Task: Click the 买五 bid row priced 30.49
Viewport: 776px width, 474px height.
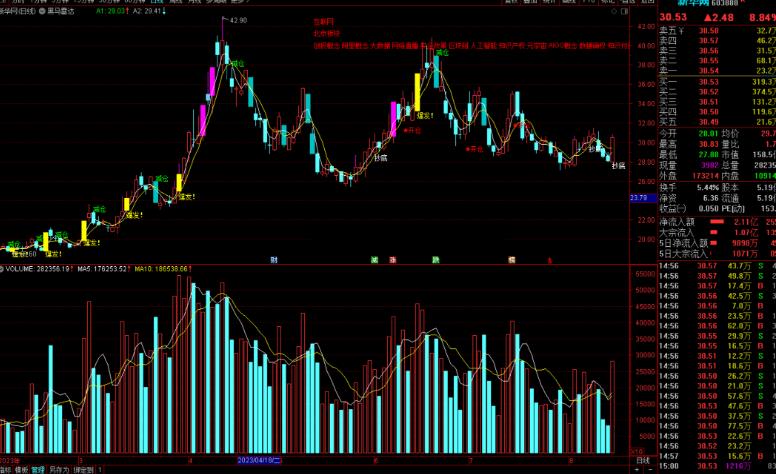Action: coord(717,122)
